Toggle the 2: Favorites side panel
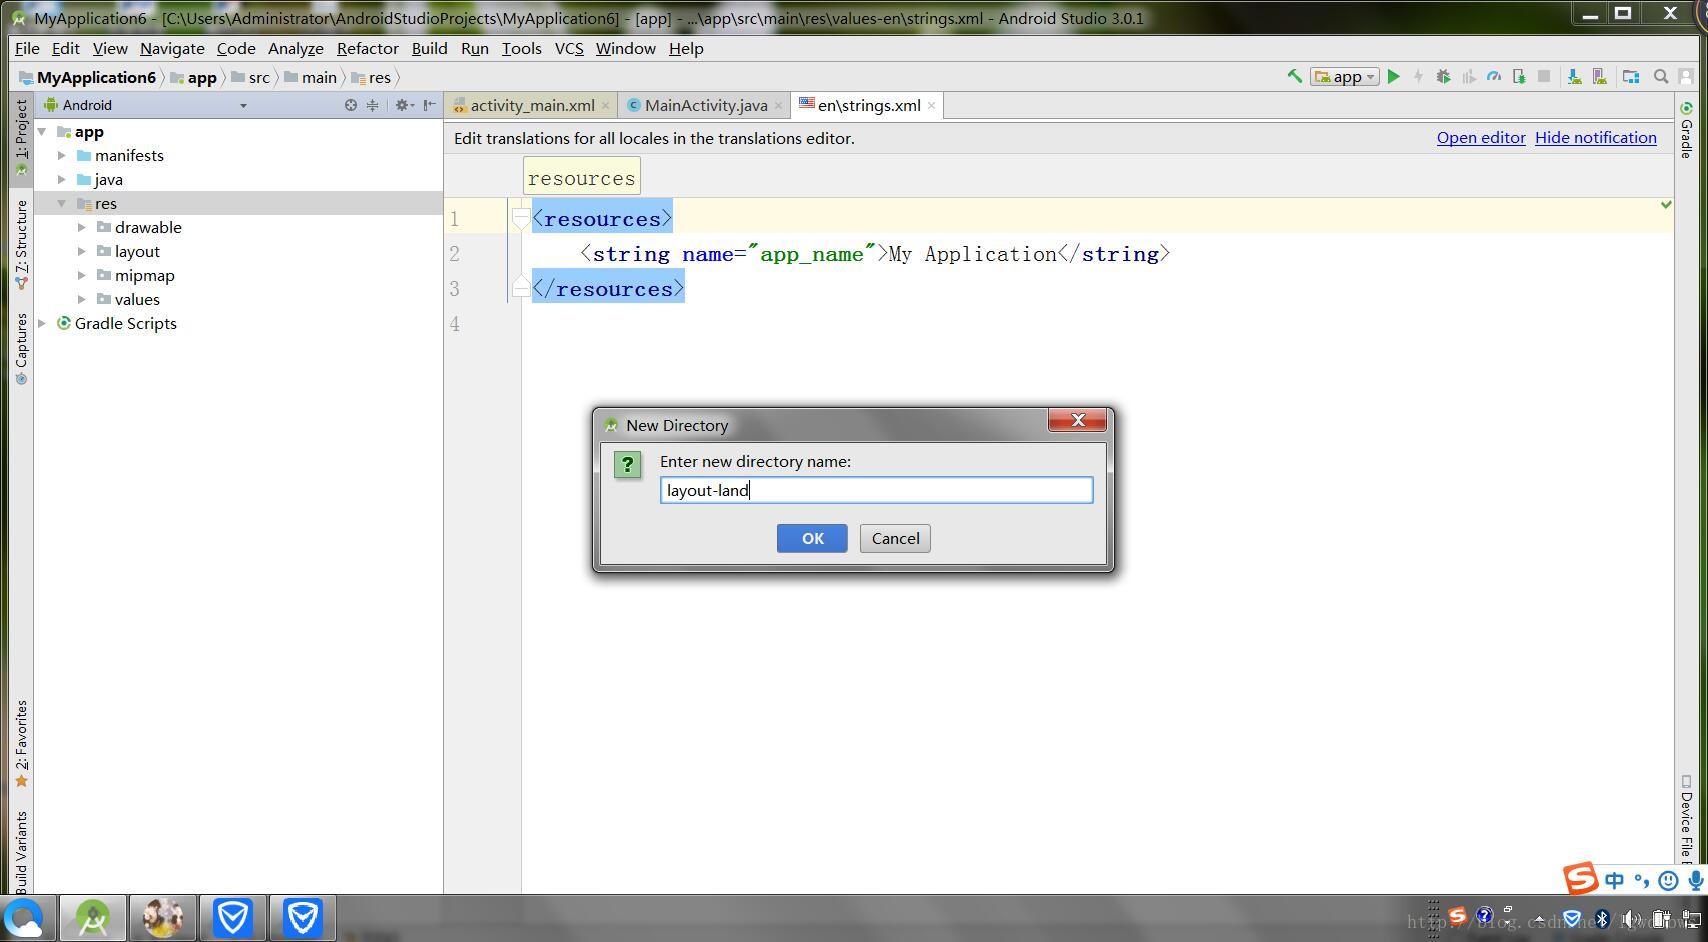Viewport: 1708px width, 942px height. click(x=21, y=744)
